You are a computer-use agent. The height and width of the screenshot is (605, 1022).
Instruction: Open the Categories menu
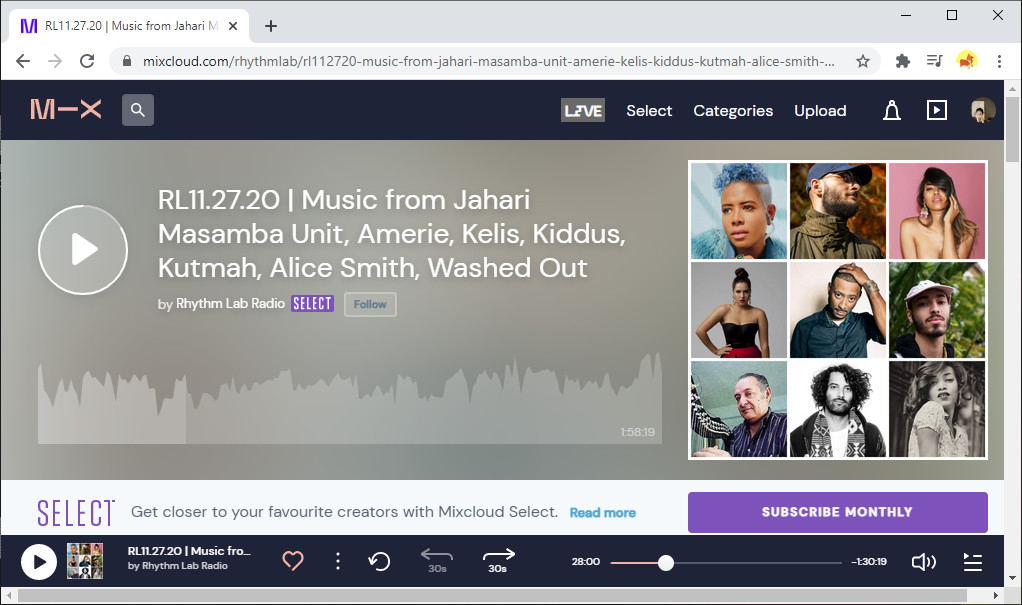pyautogui.click(x=733, y=111)
